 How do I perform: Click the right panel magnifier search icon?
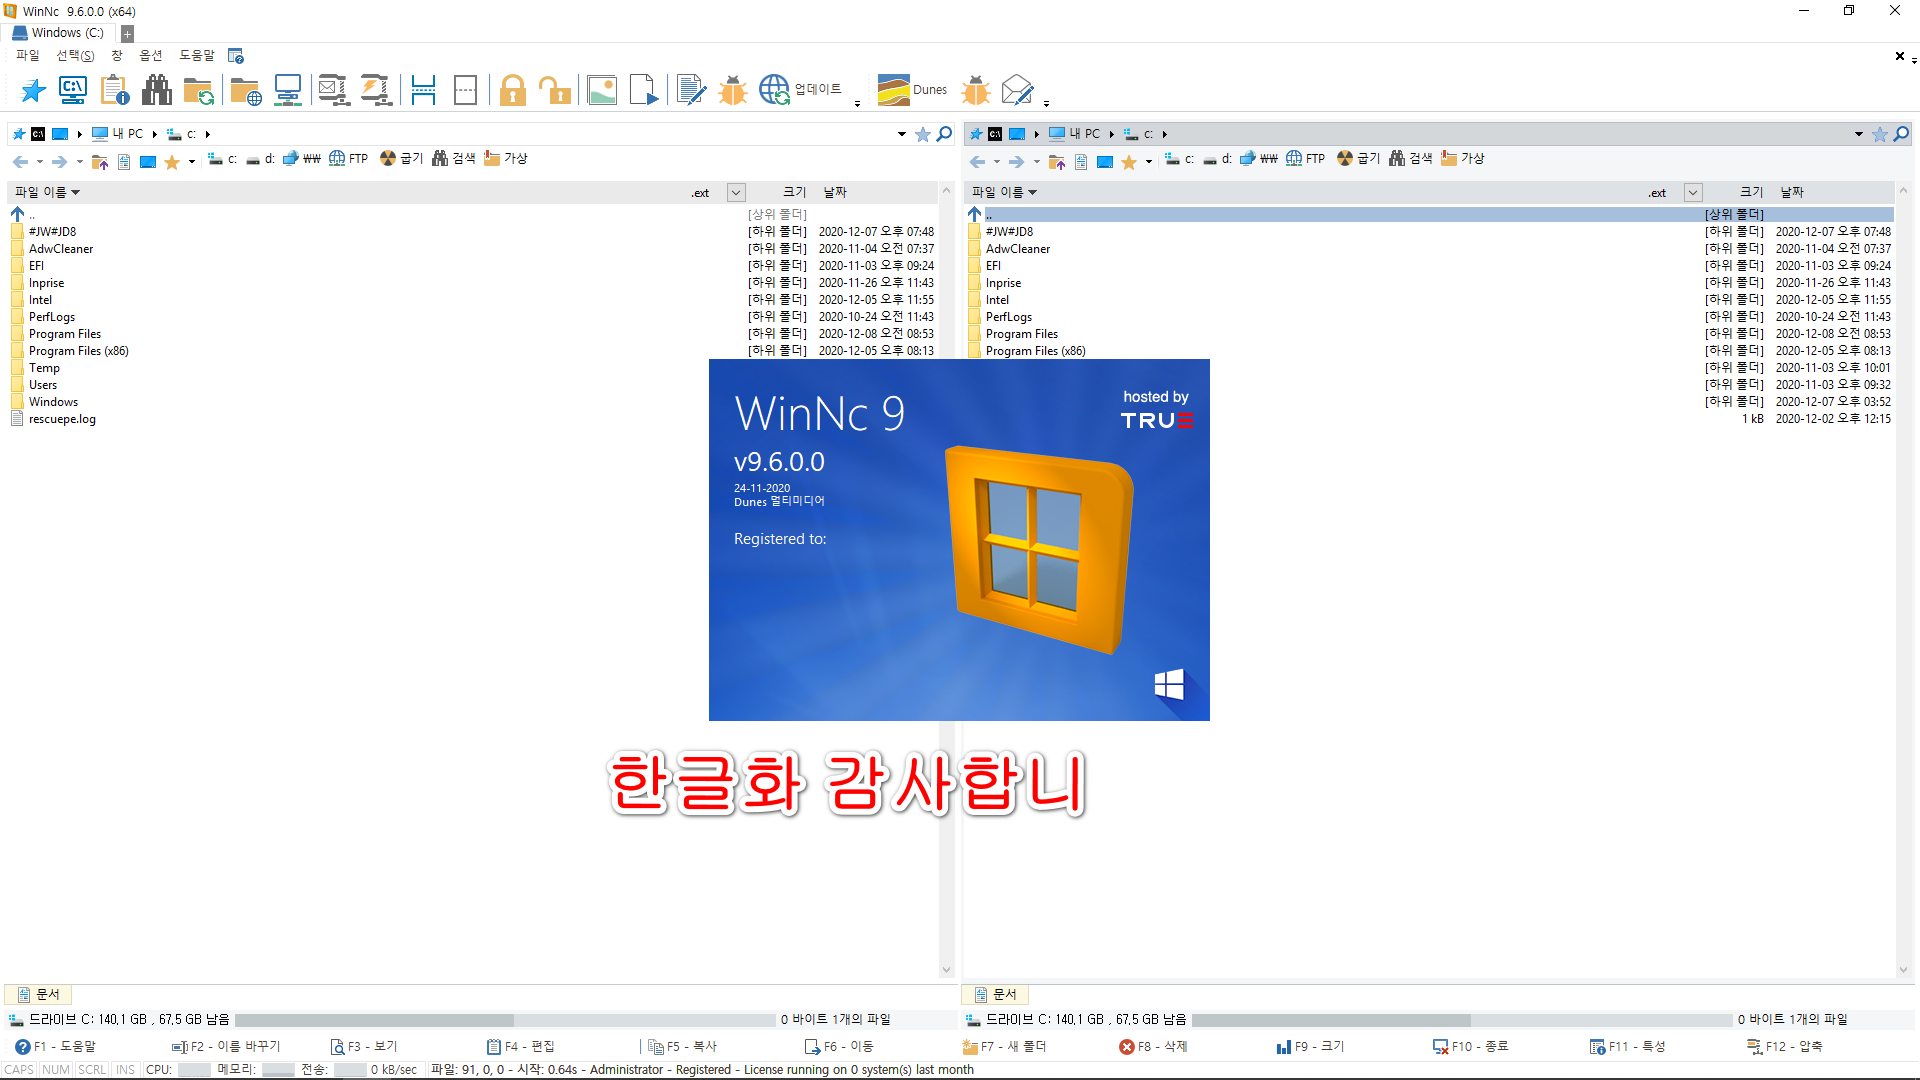(x=1901, y=134)
